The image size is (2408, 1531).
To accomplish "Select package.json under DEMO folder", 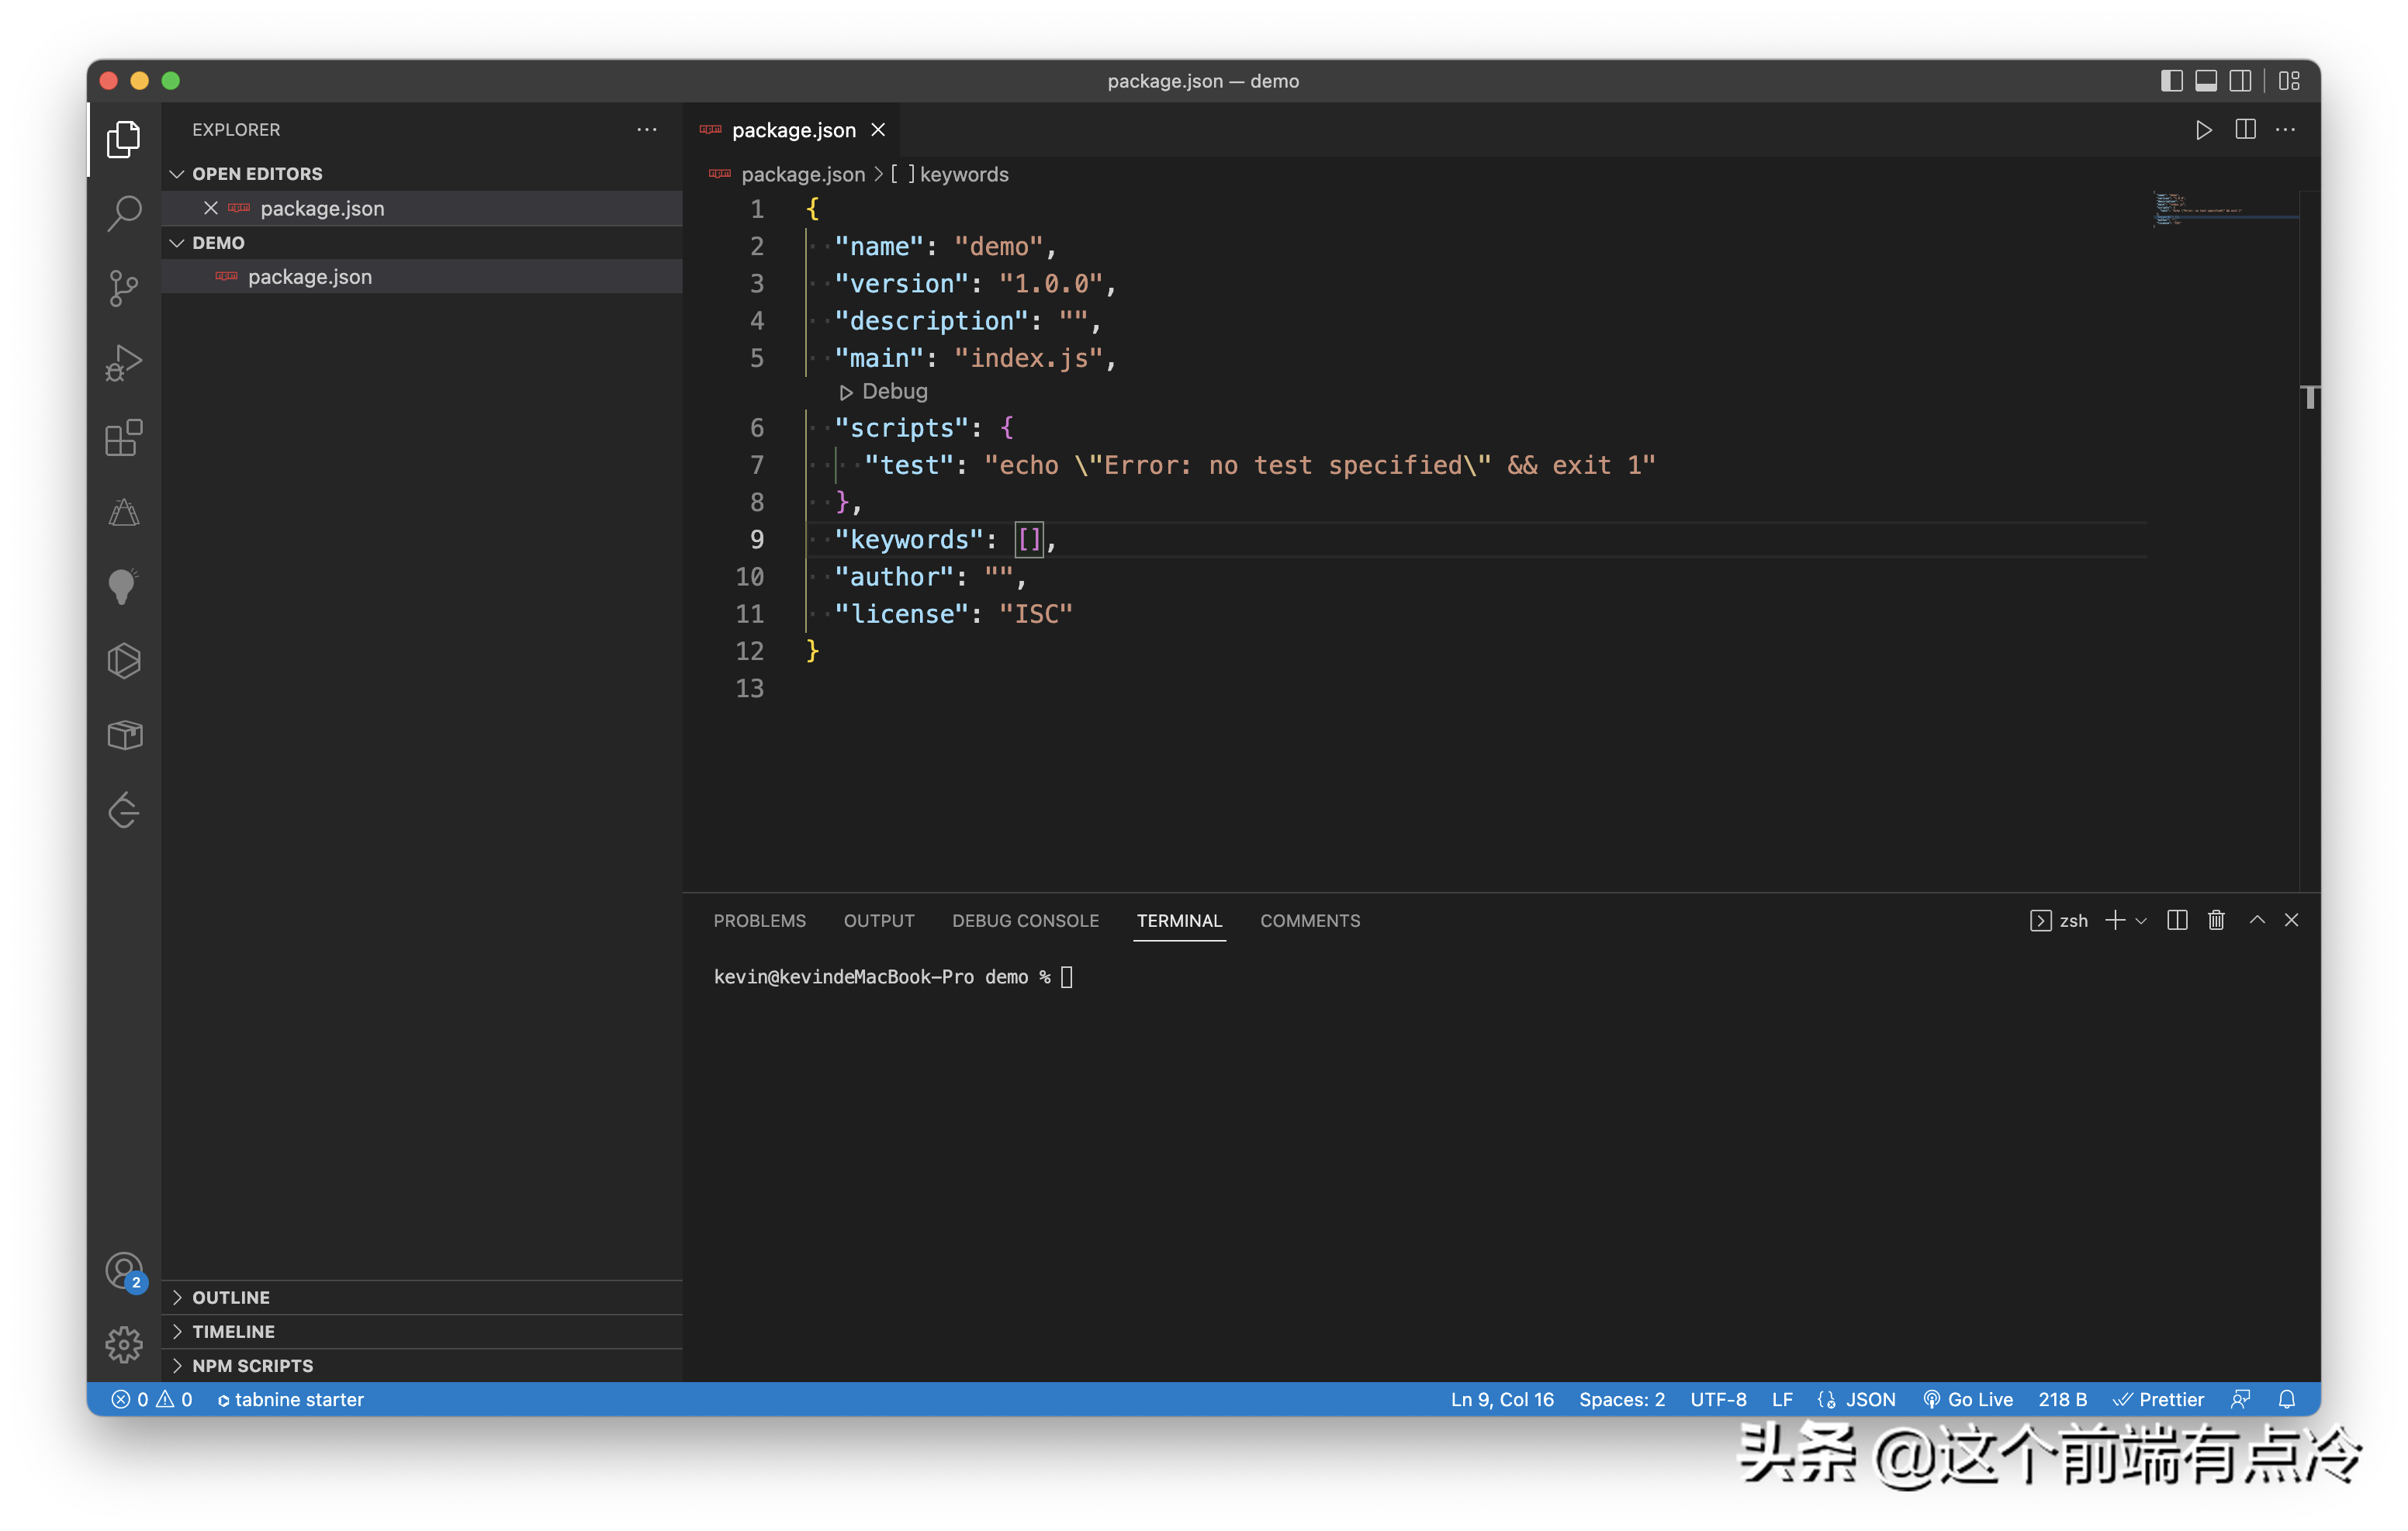I will coord(422,277).
